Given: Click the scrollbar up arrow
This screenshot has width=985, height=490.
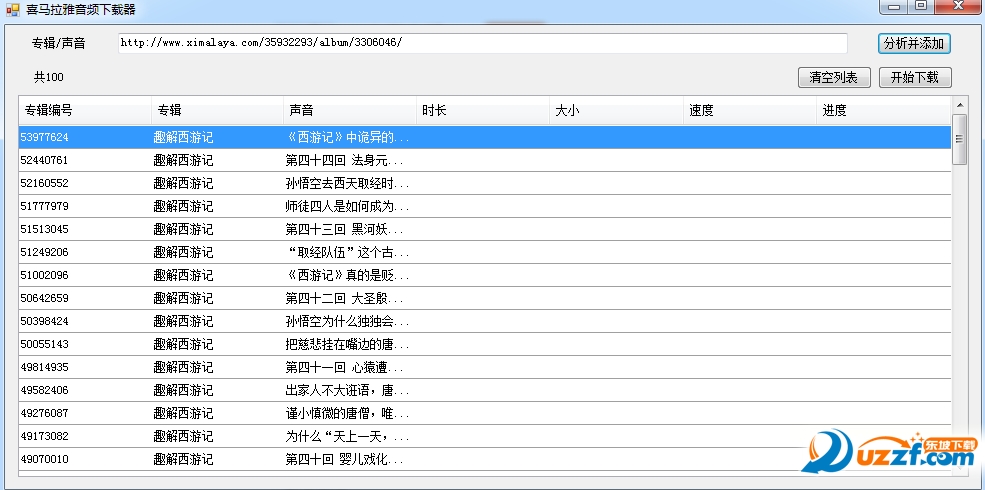Looking at the screenshot, I should [959, 104].
